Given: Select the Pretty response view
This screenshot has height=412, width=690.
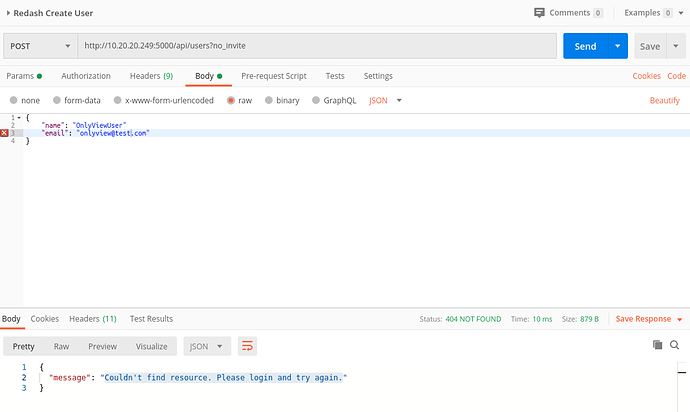Looking at the screenshot, I should tap(23, 346).
